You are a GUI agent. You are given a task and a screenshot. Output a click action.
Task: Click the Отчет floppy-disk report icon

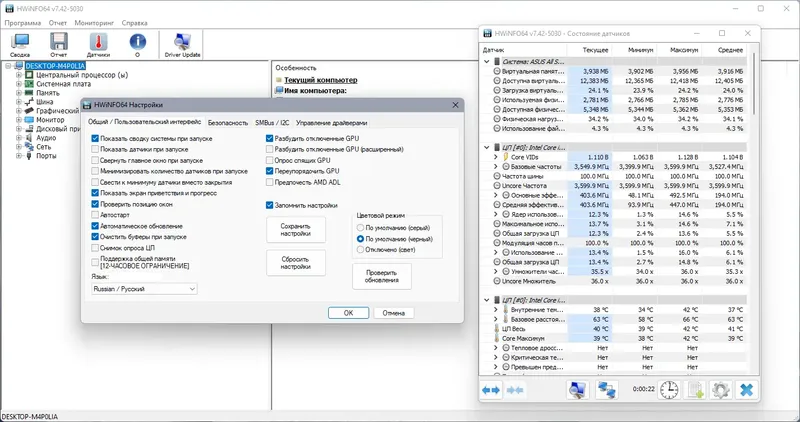coord(59,44)
